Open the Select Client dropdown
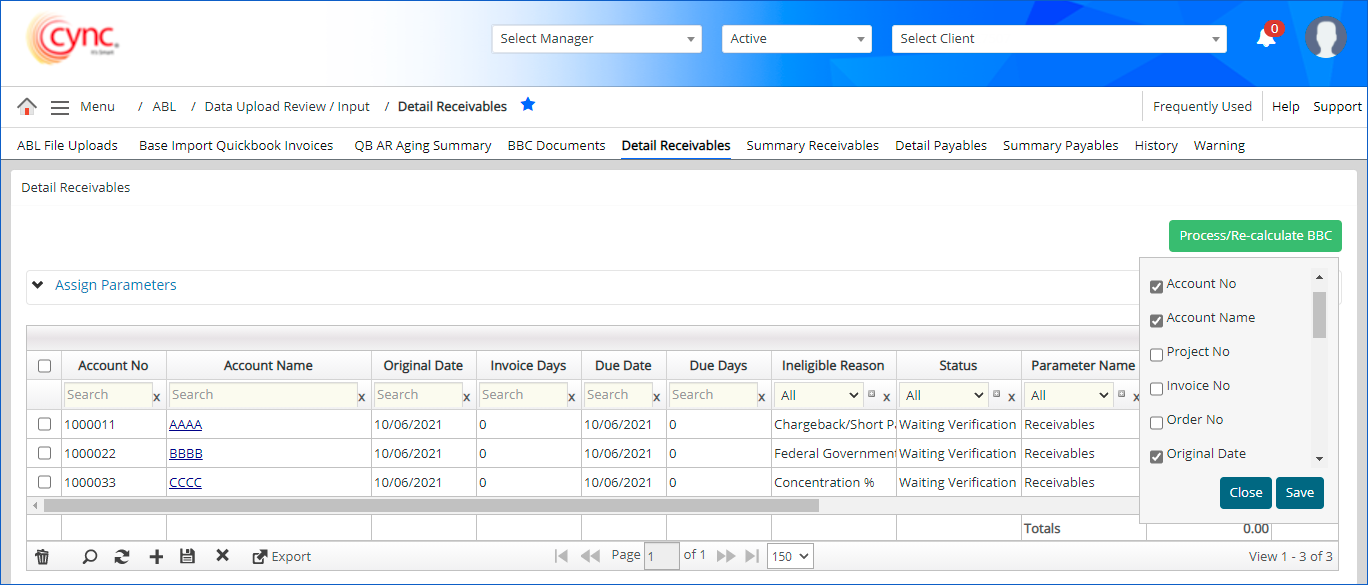Image resolution: width=1368 pixels, height=585 pixels. point(1059,39)
